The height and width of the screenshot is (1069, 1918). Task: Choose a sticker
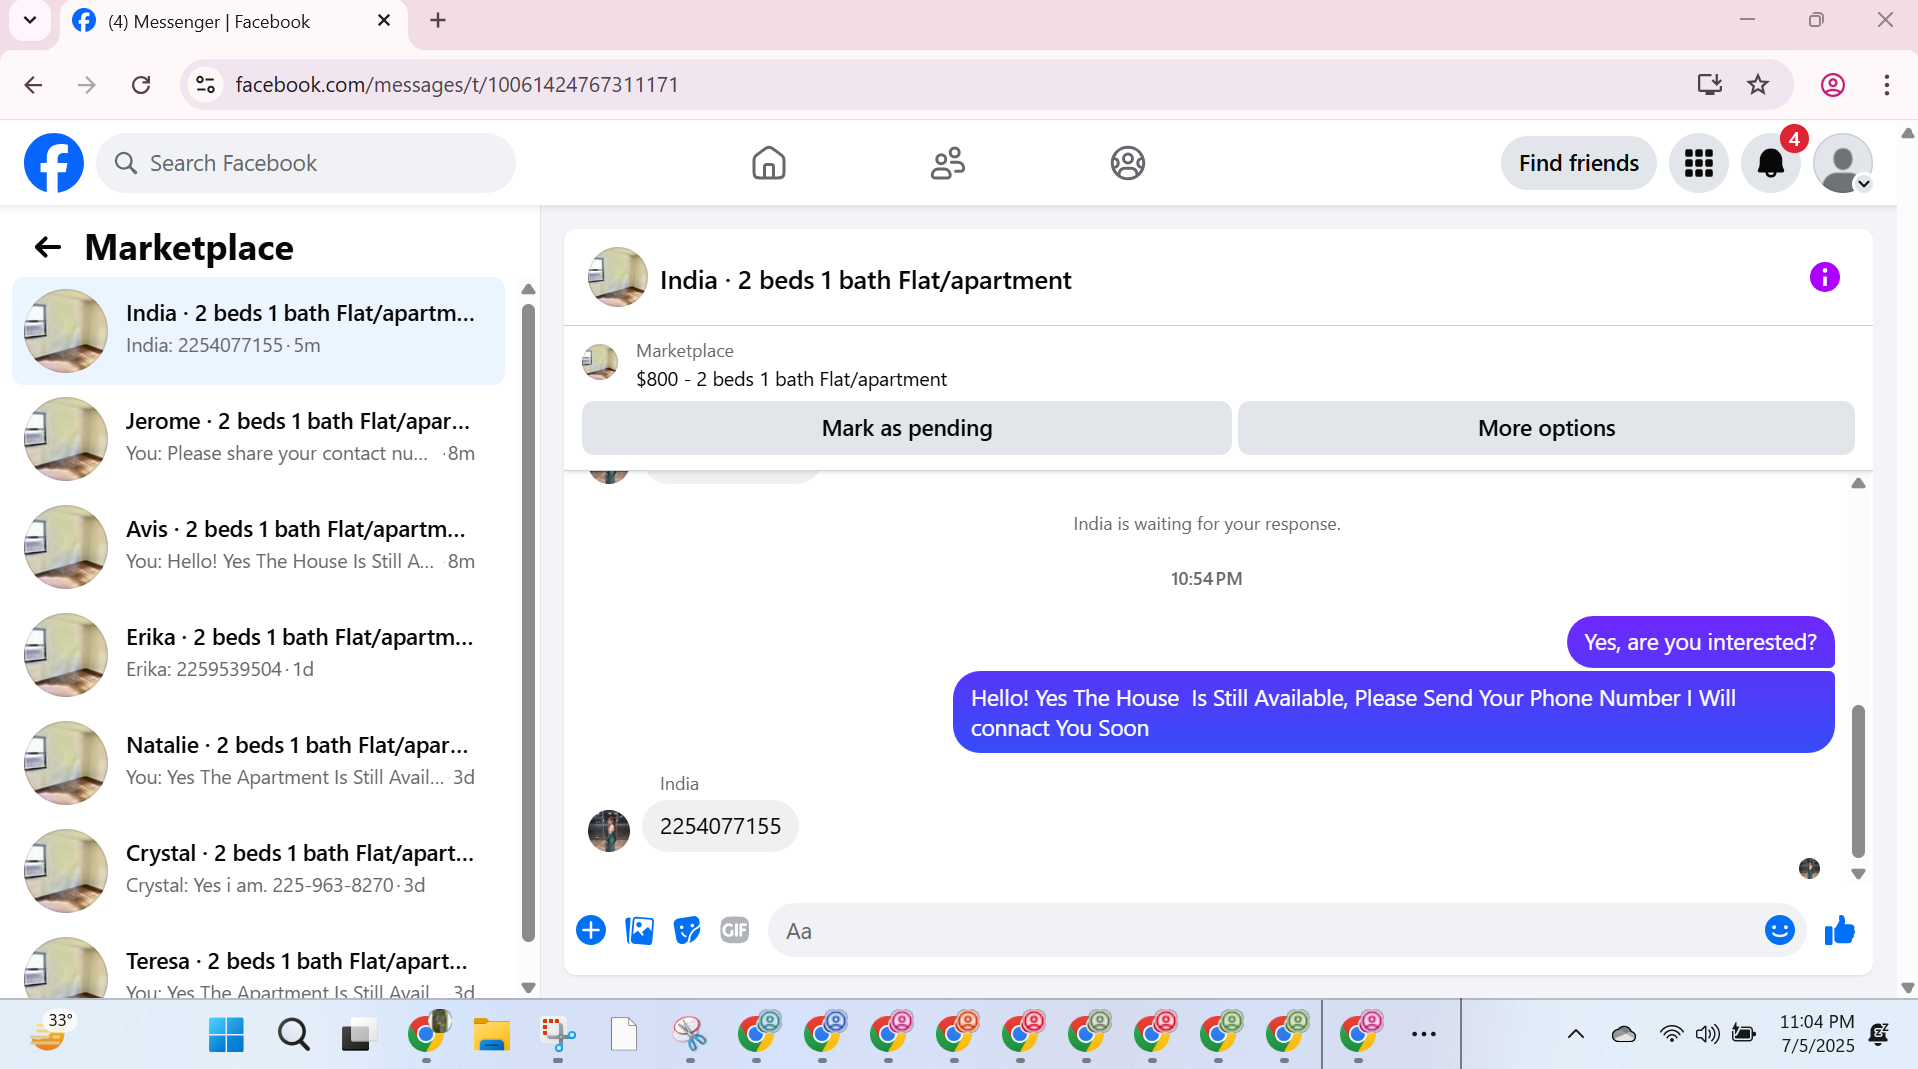click(x=687, y=931)
